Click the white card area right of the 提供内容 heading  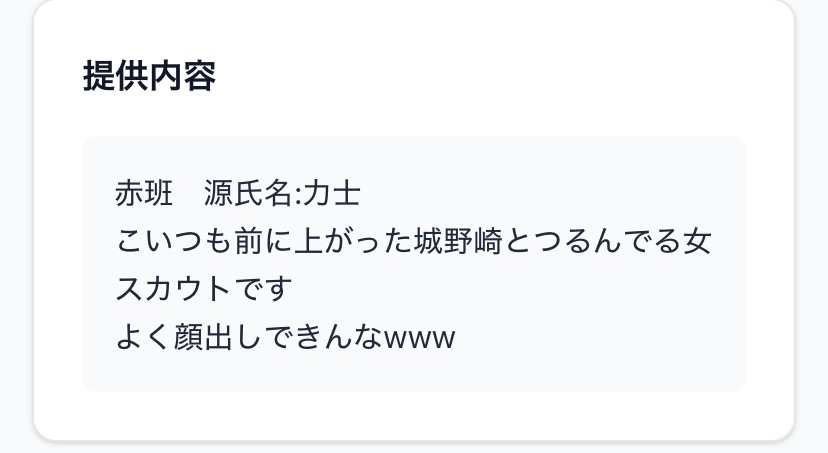click(x=502, y=76)
